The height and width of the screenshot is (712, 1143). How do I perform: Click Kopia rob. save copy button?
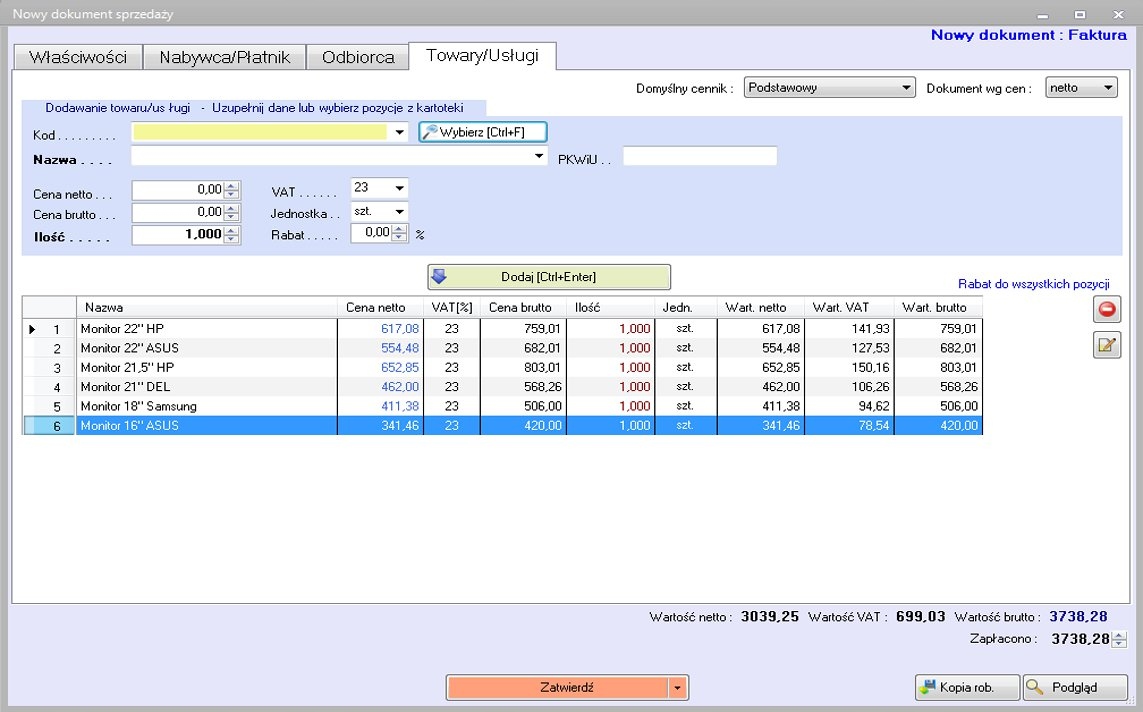click(967, 687)
